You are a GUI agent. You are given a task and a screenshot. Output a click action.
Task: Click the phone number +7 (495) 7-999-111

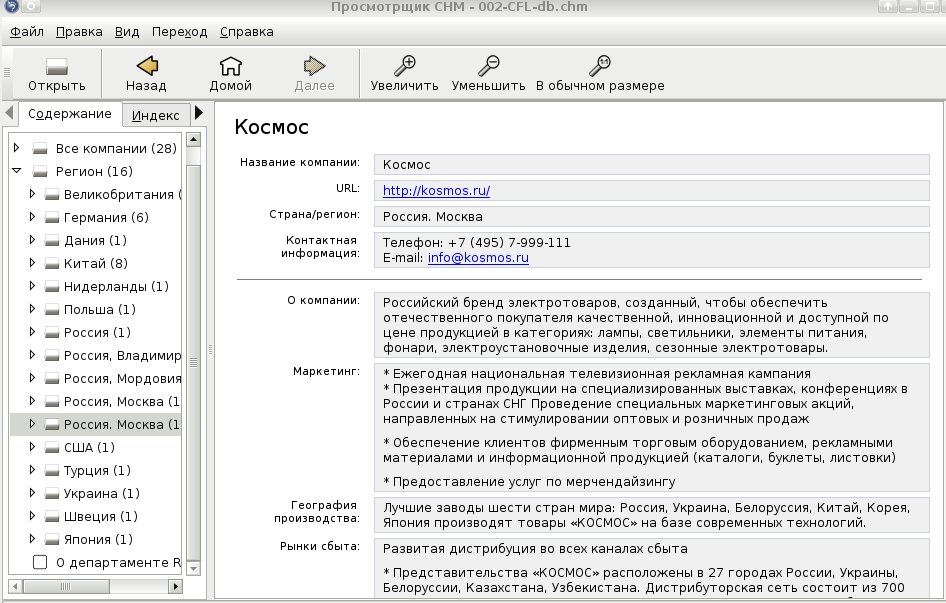pyautogui.click(x=509, y=243)
